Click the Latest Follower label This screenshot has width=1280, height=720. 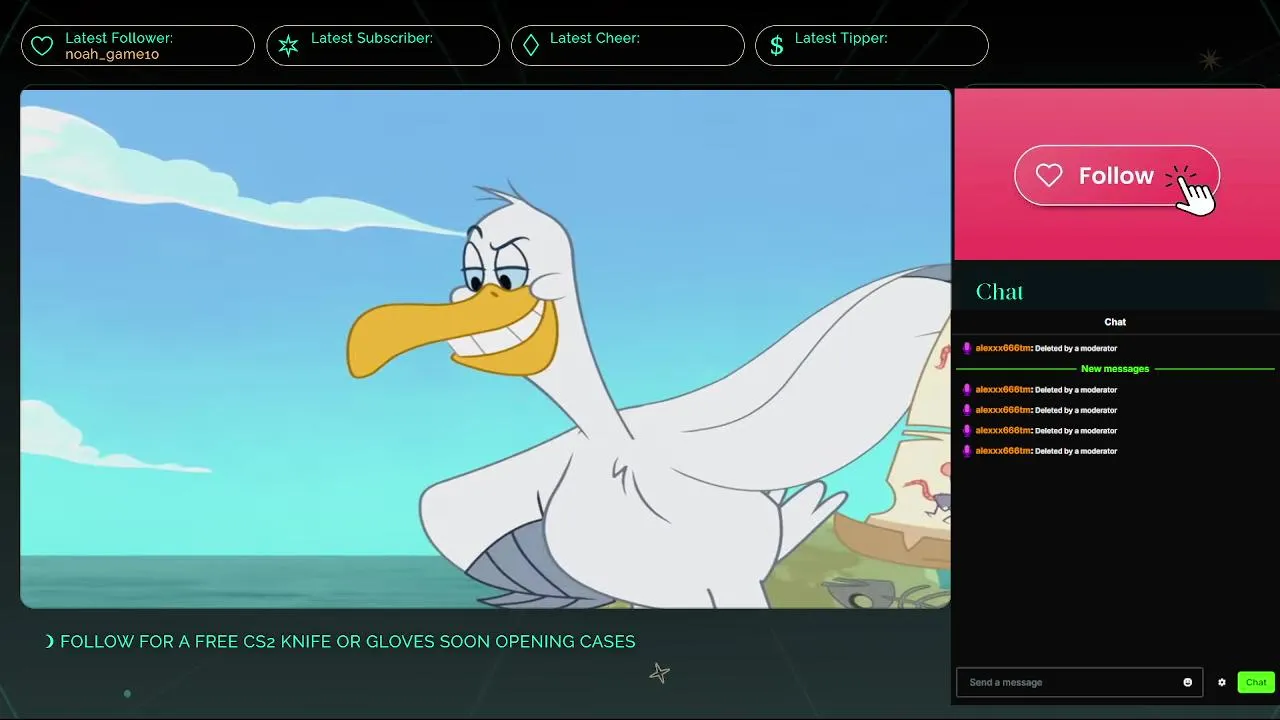point(119,38)
